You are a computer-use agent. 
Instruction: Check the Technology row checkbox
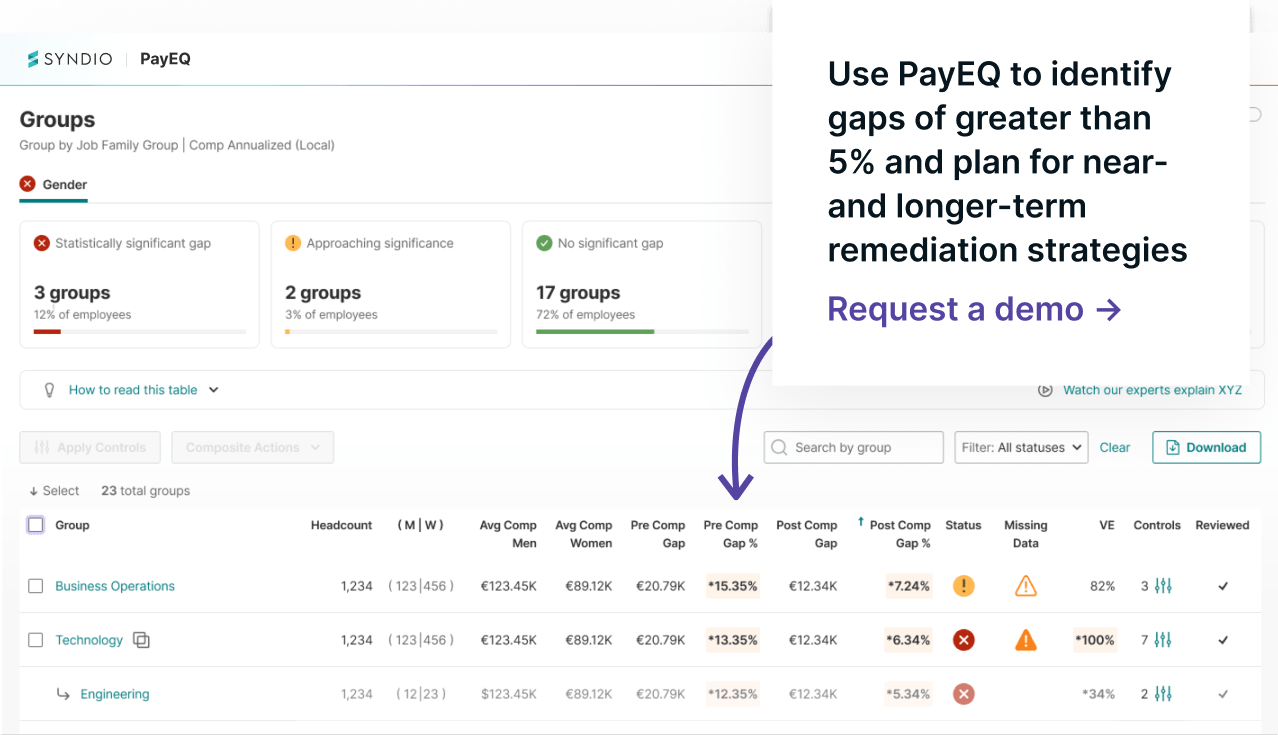coord(35,640)
